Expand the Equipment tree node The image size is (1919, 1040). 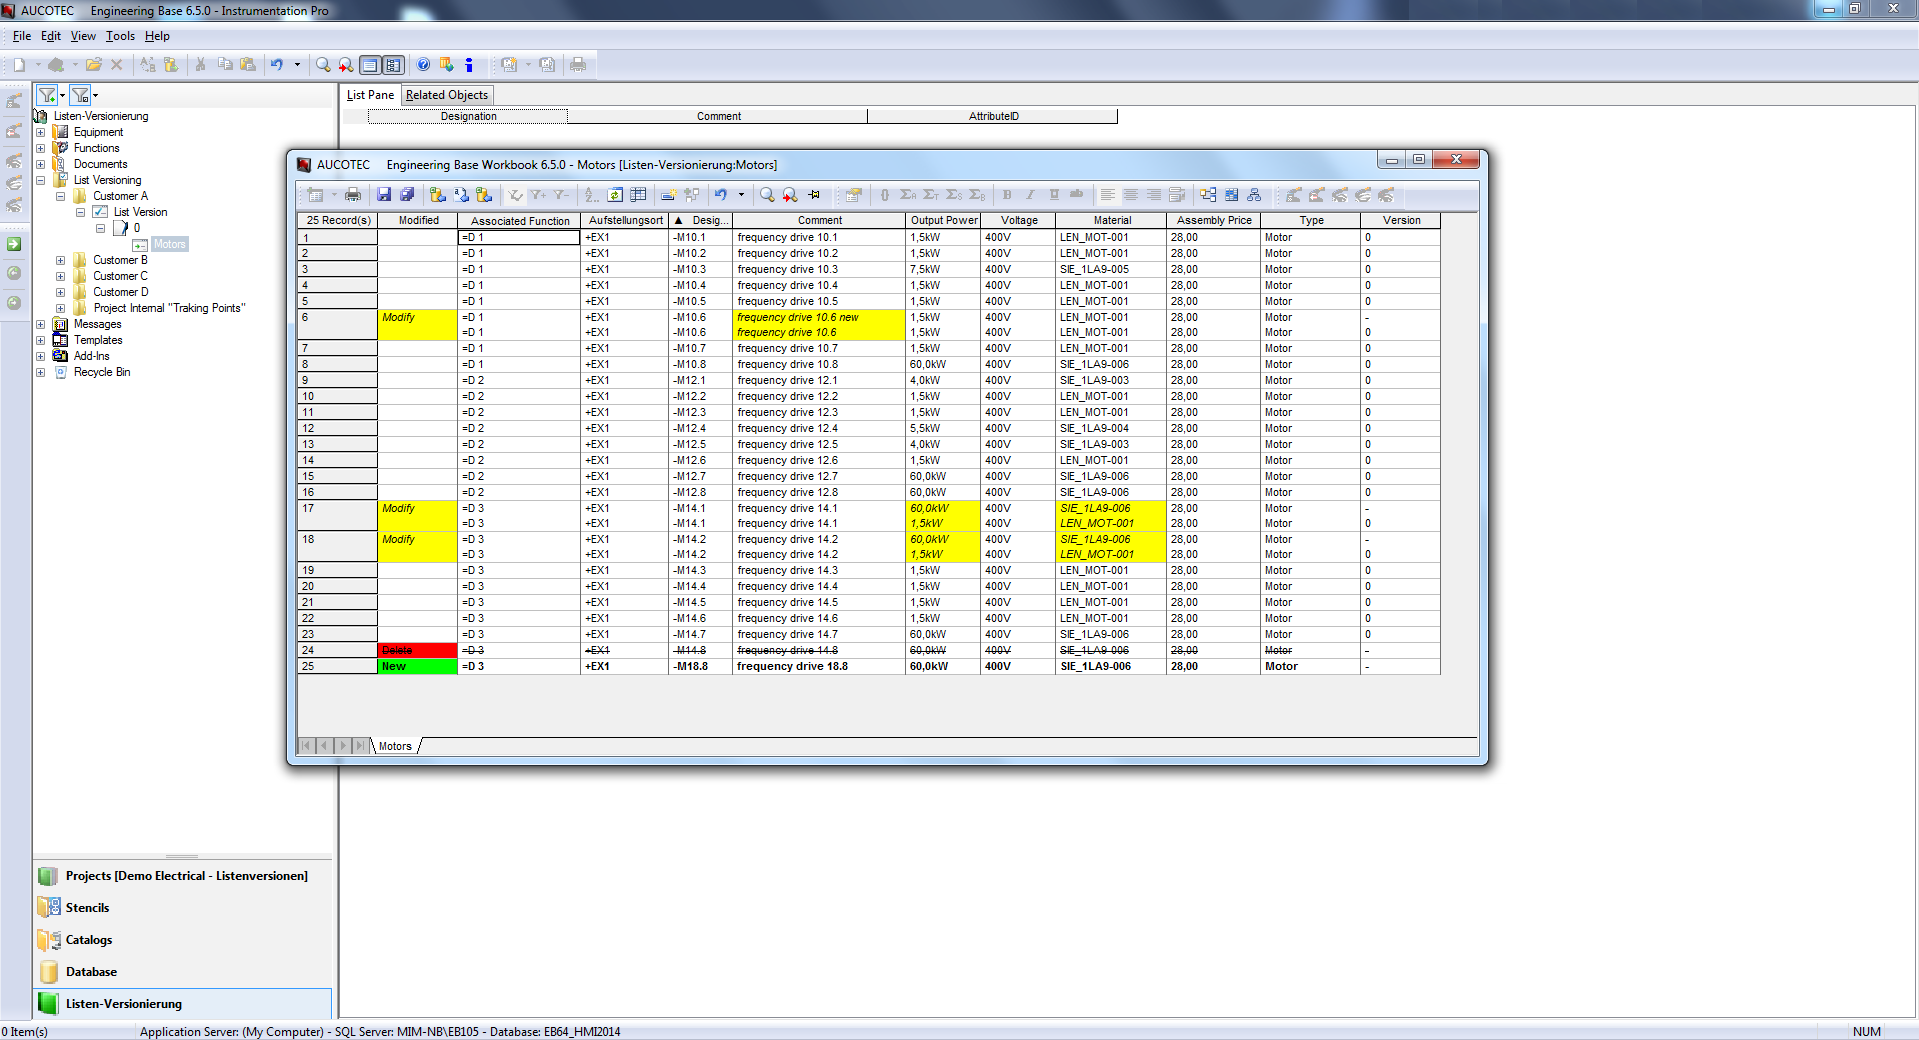(40, 132)
